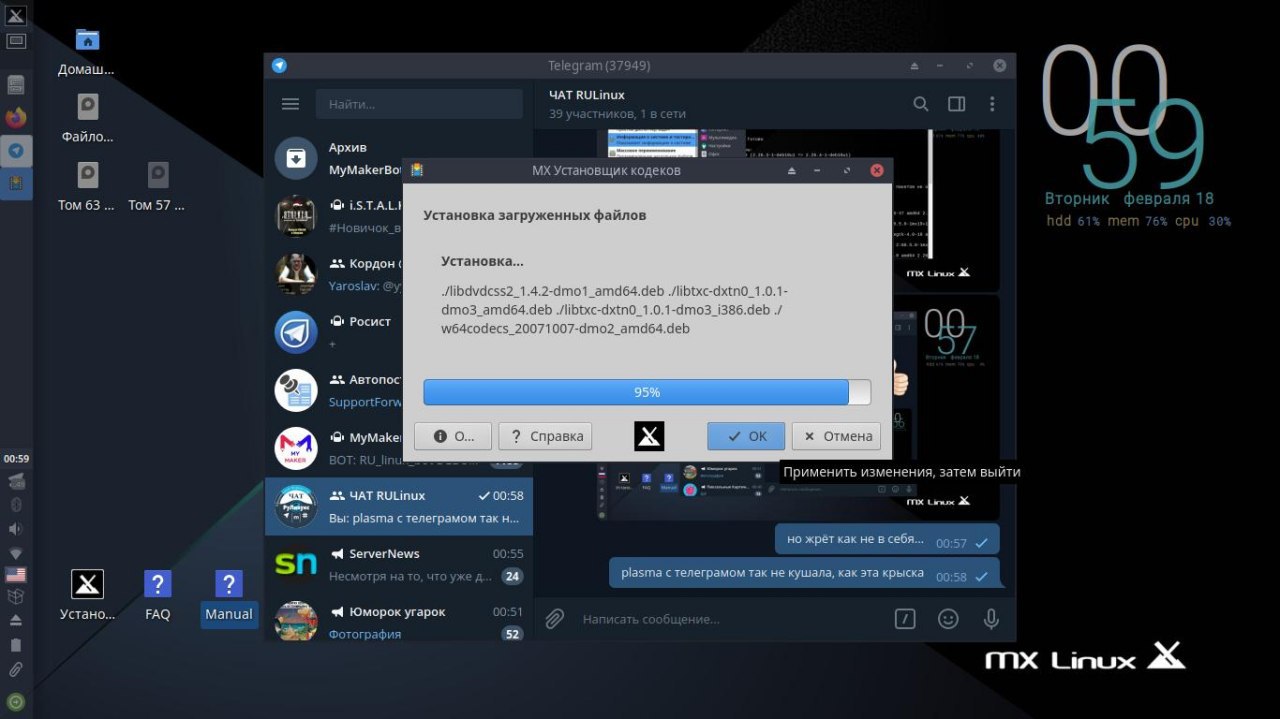The width and height of the screenshot is (1280, 719).
Task: Open file manager from side panel
Action: click(16, 85)
